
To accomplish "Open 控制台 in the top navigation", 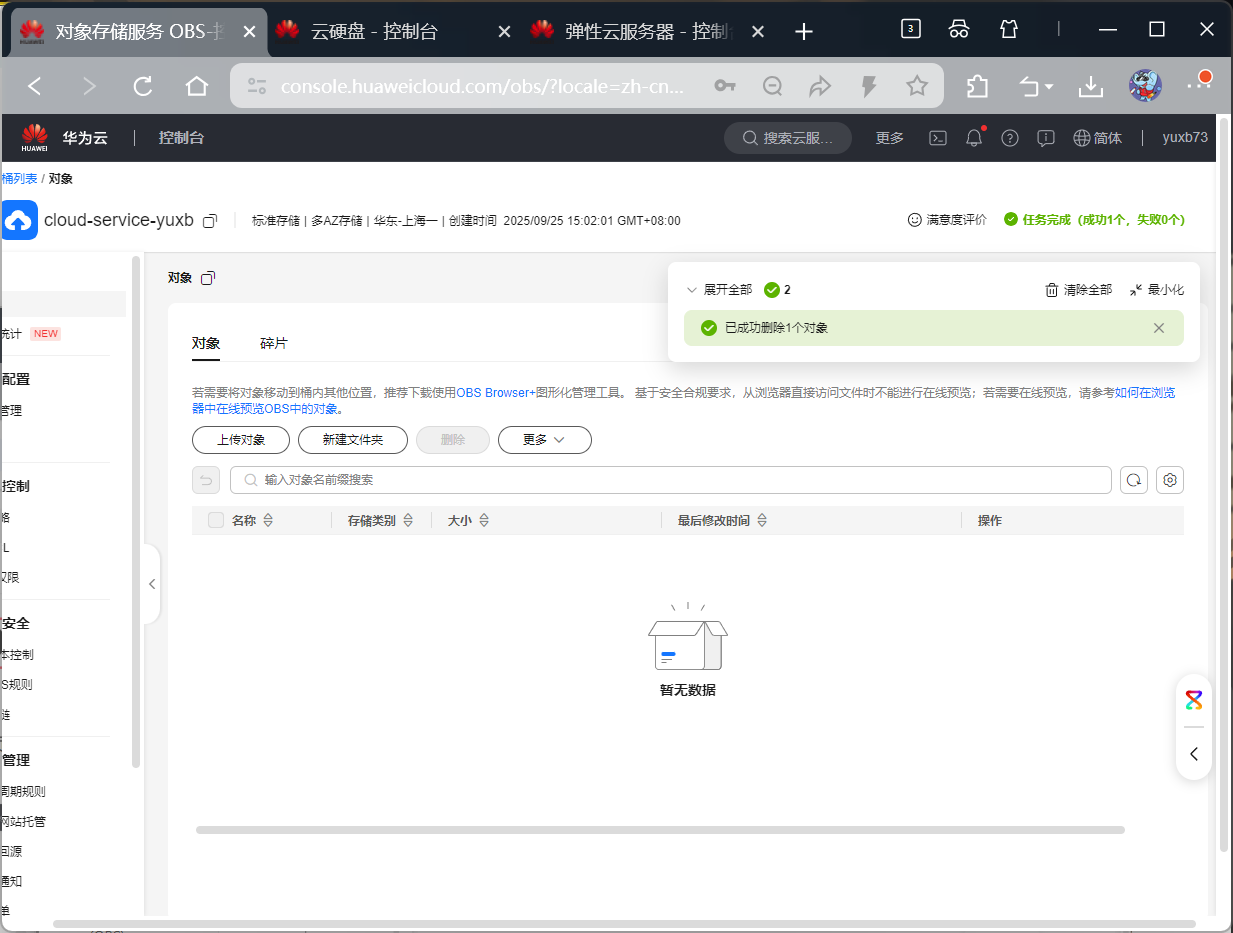I will click(181, 138).
